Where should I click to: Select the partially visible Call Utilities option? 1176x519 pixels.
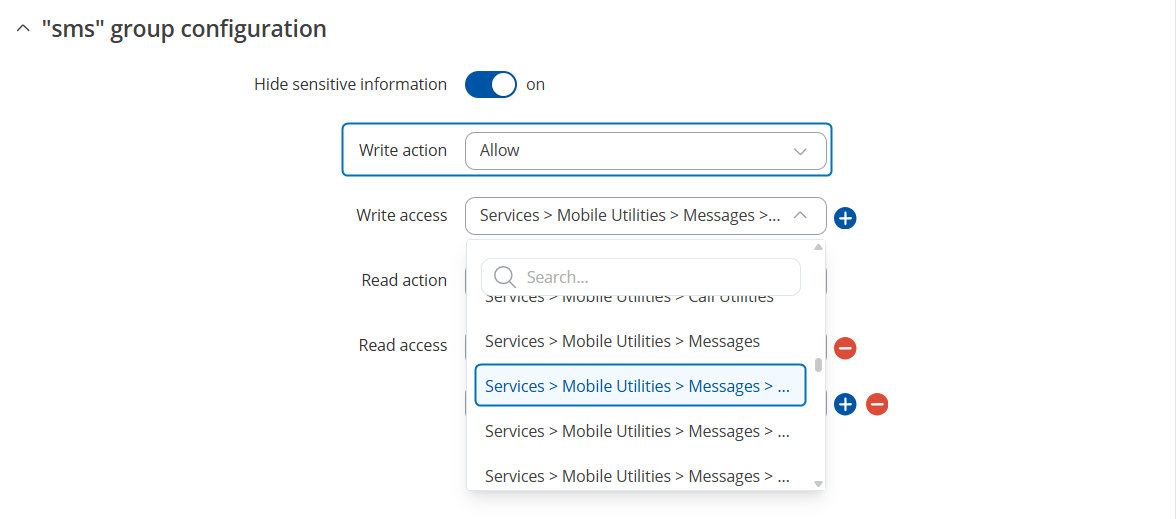click(629, 298)
